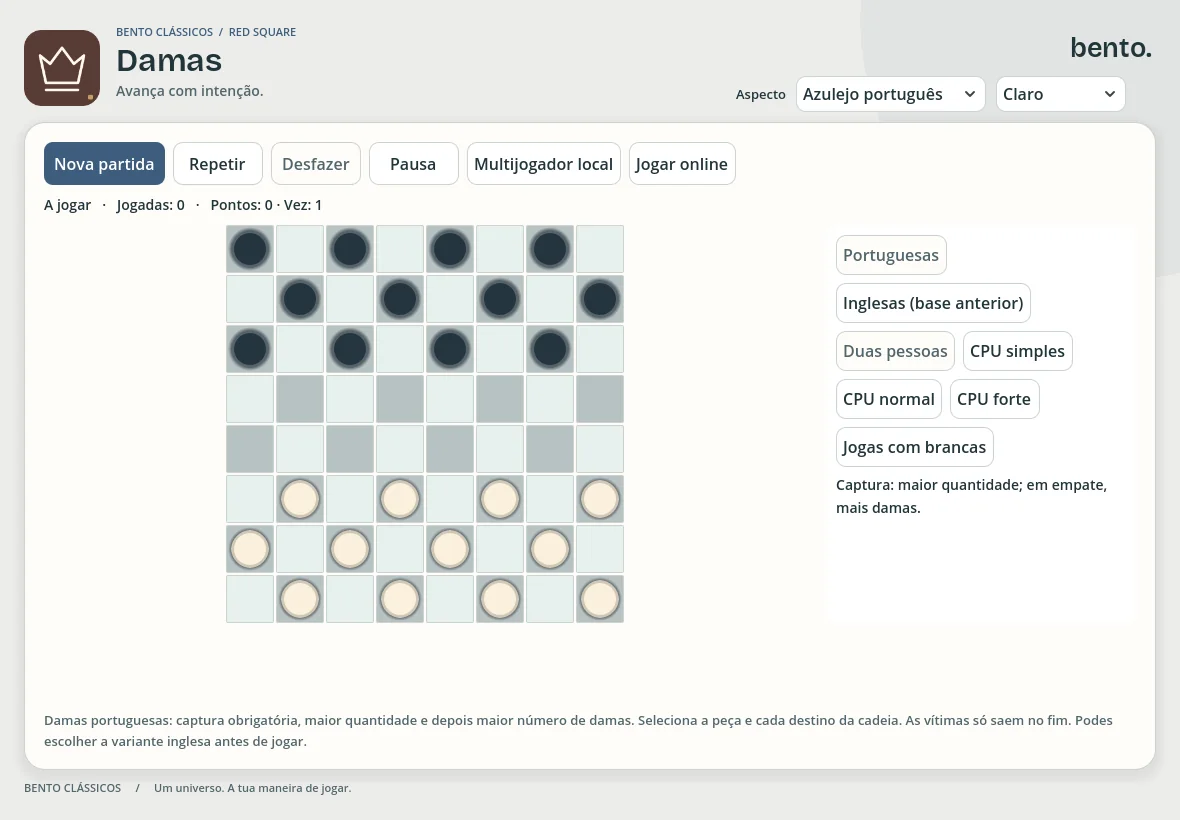Click black piece in second row, sixth column
This screenshot has height=820, width=1180.
500,299
